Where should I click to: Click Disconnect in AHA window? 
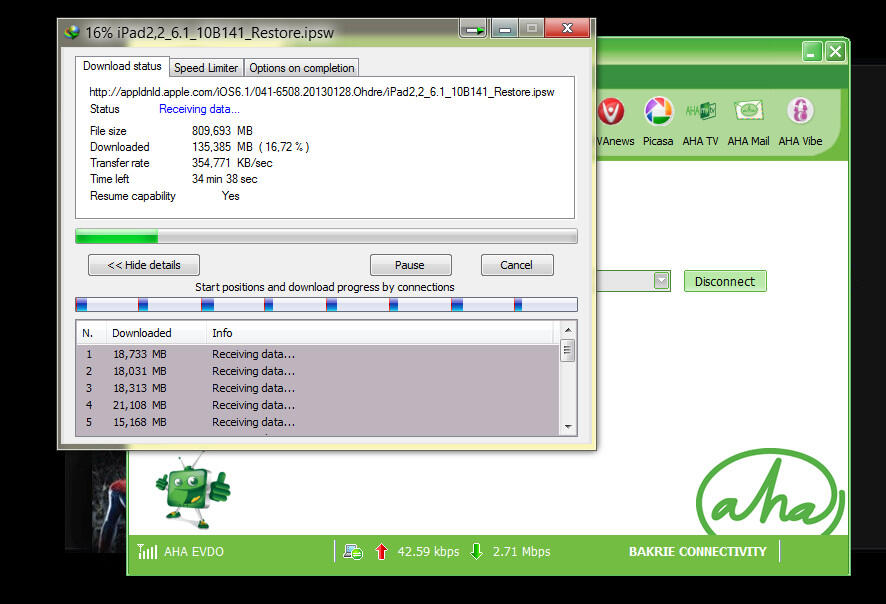tap(725, 281)
